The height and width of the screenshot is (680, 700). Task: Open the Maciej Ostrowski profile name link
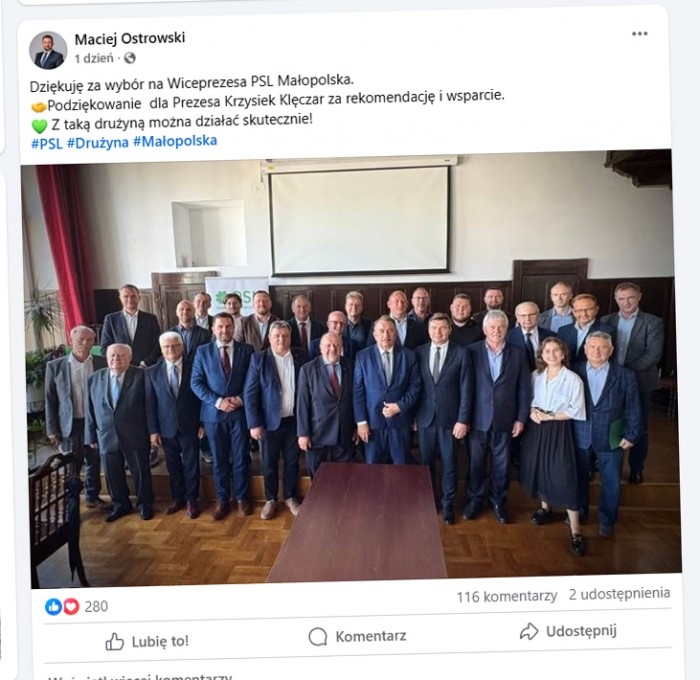tap(129, 39)
